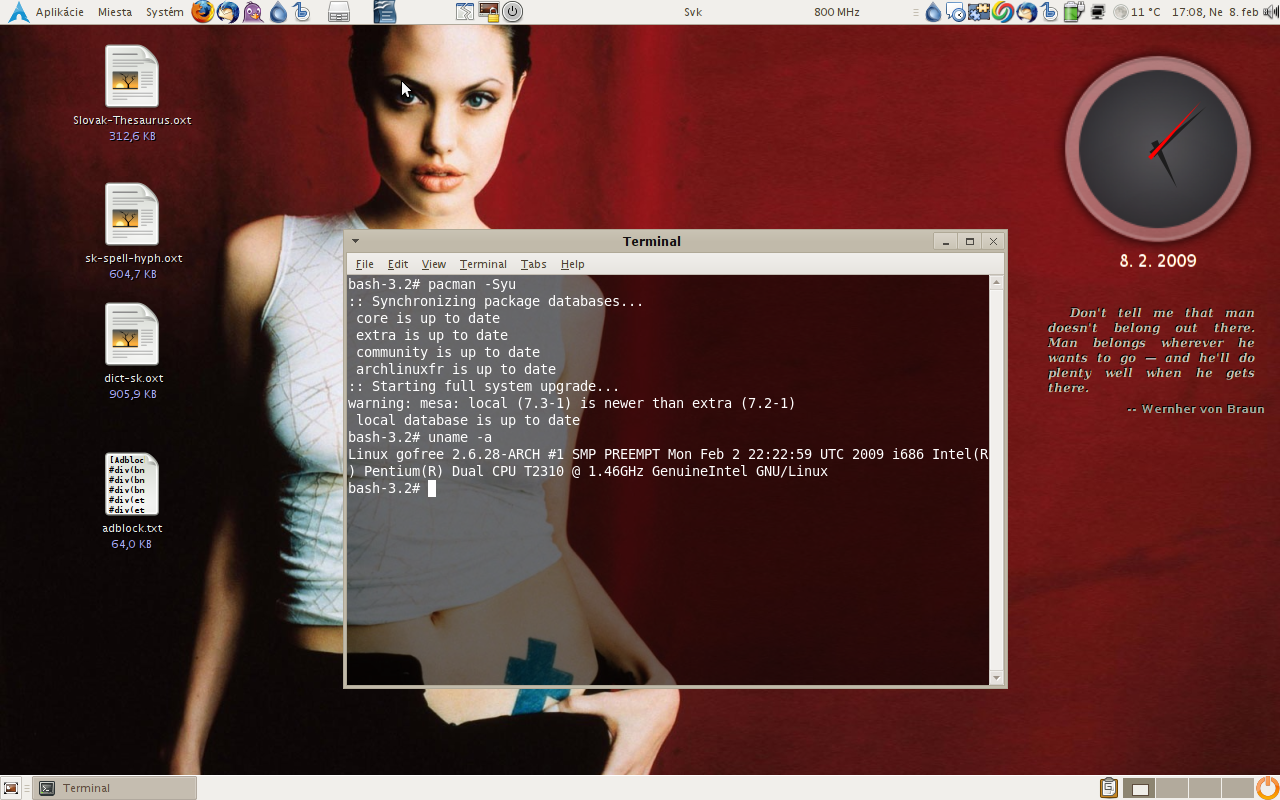The image size is (1280, 800).
Task: Click the orange power icon in bottom panel
Action: (1267, 788)
